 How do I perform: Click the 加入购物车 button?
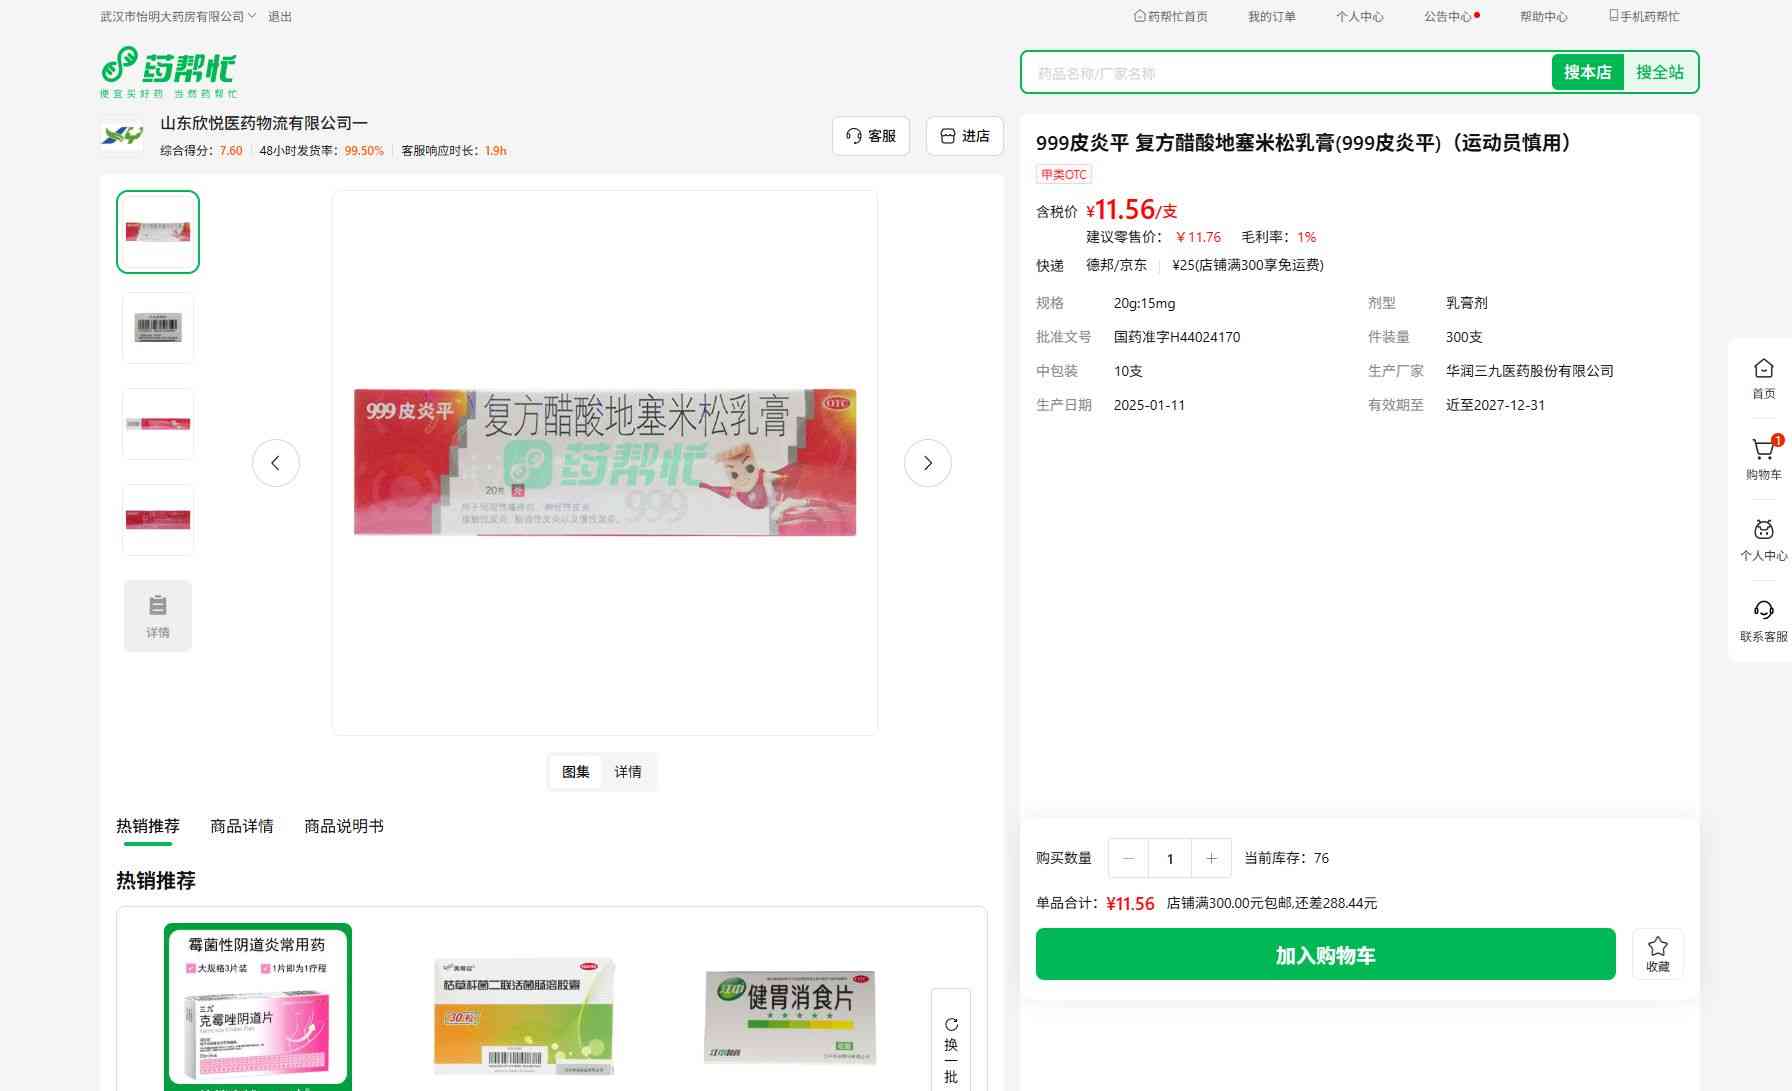click(x=1325, y=954)
